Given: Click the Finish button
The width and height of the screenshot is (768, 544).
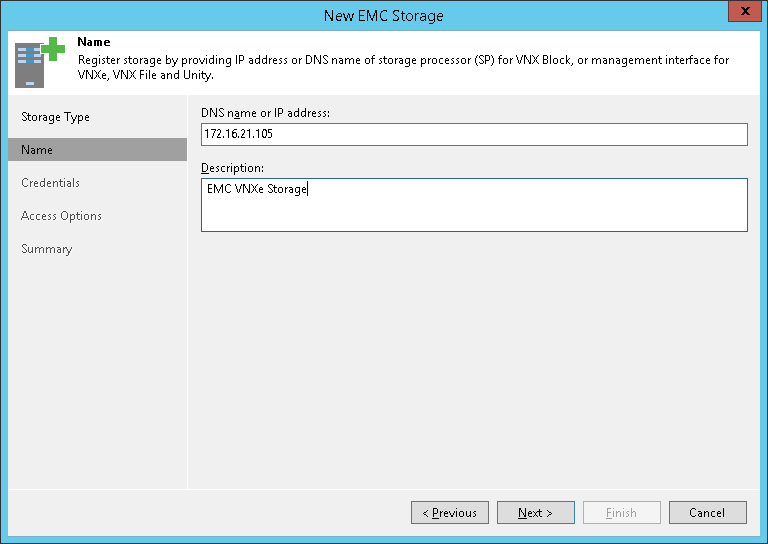Looking at the screenshot, I should 621,513.
